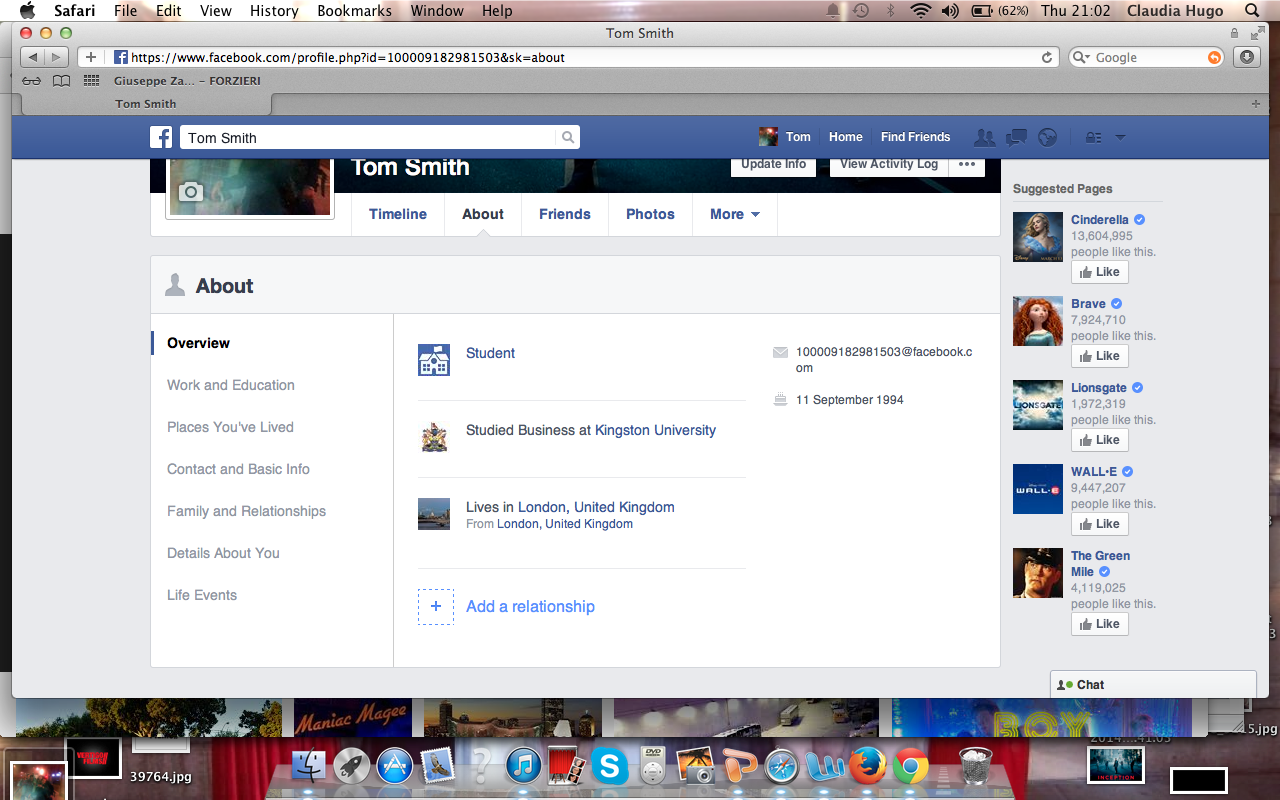Like the Cinderella page
The height and width of the screenshot is (800, 1280).
(1100, 272)
